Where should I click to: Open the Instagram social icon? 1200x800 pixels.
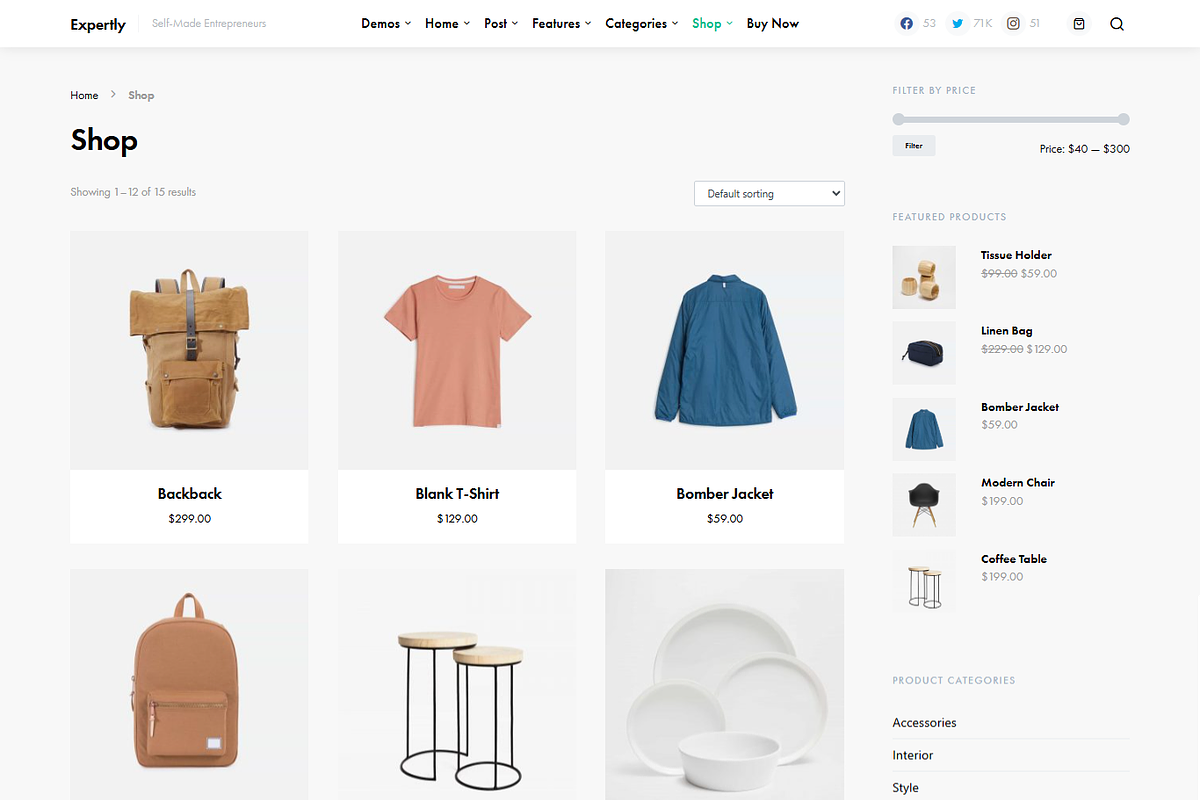pyautogui.click(x=1013, y=24)
